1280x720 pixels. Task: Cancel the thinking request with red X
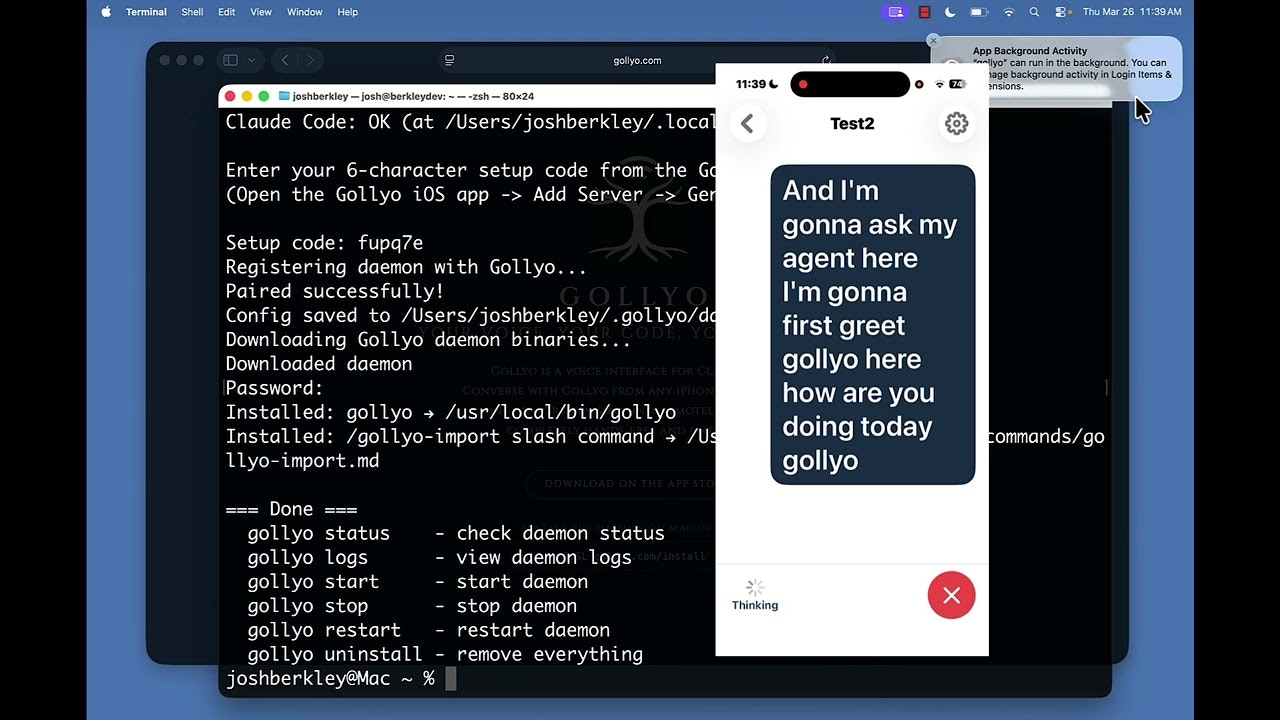(951, 596)
